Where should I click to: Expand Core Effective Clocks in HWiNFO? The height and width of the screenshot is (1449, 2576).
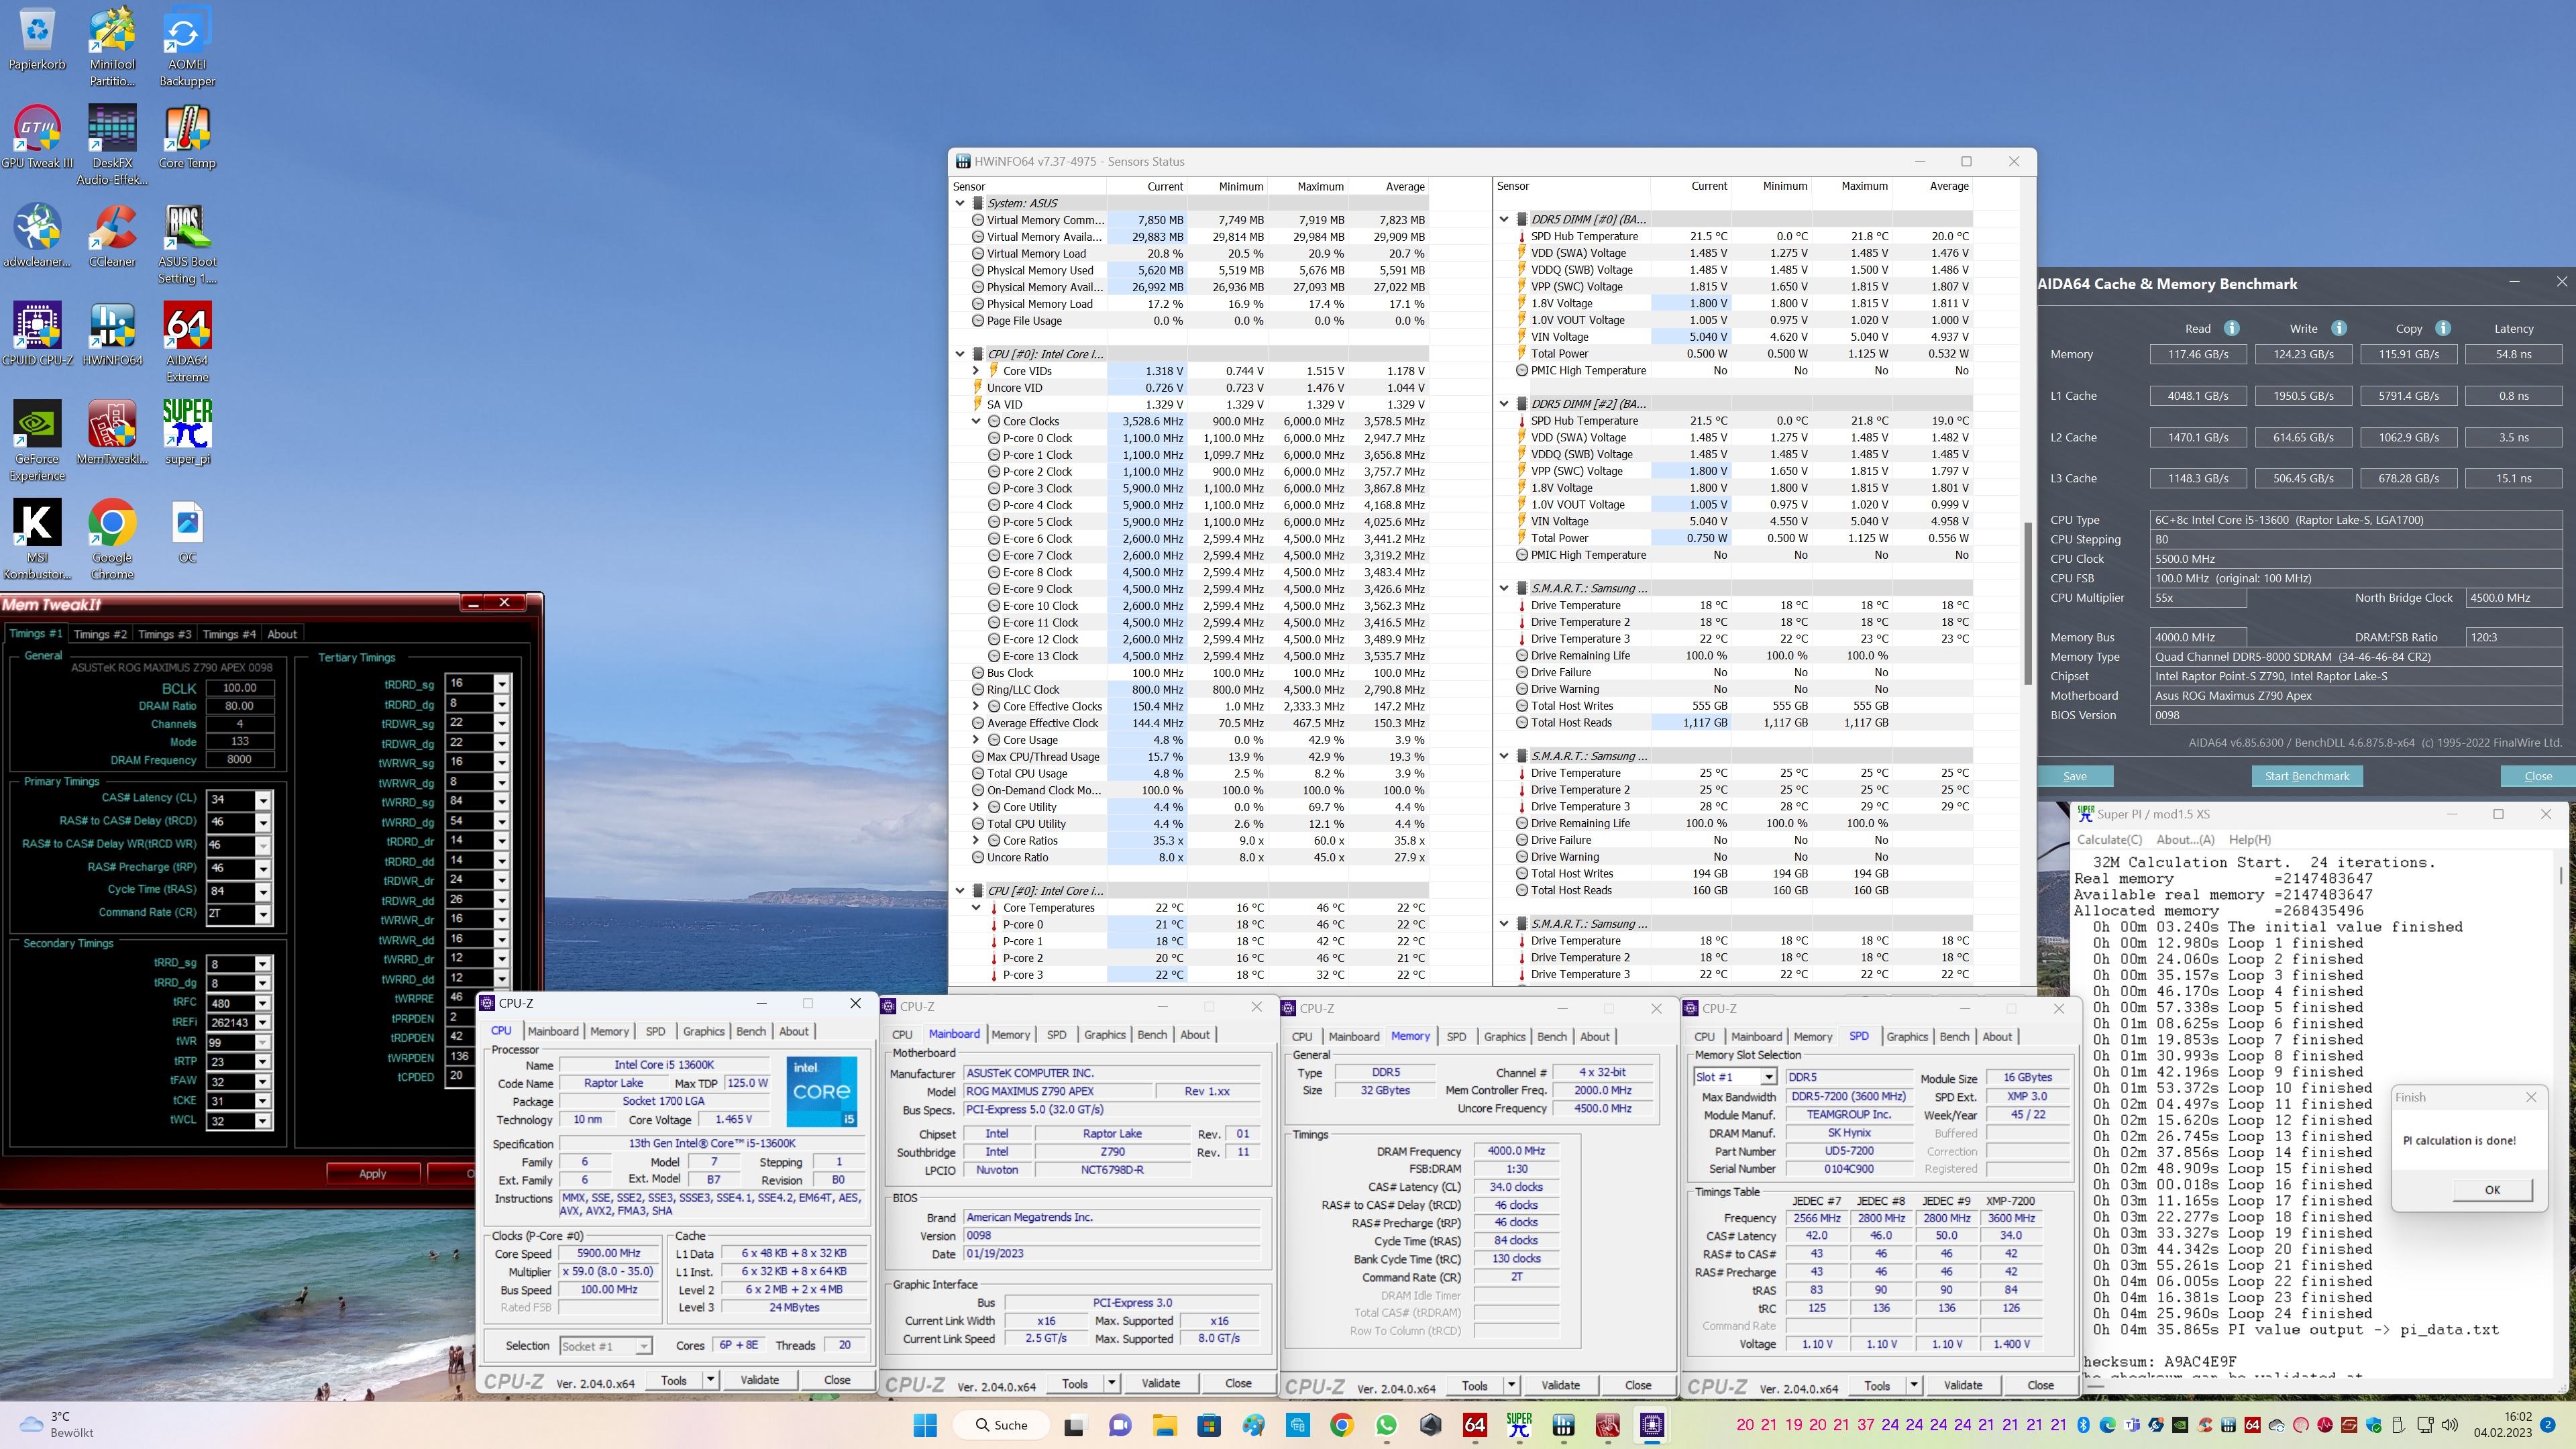pos(976,706)
